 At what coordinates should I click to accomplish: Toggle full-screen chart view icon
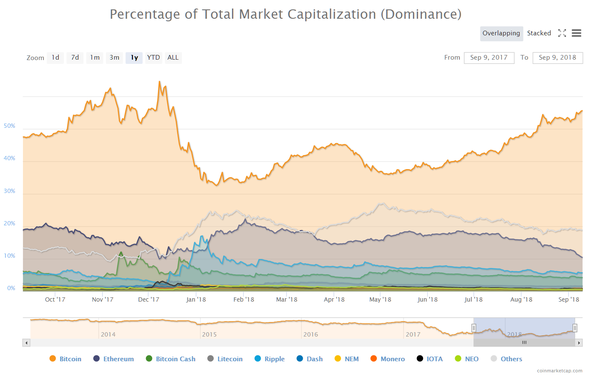(562, 33)
